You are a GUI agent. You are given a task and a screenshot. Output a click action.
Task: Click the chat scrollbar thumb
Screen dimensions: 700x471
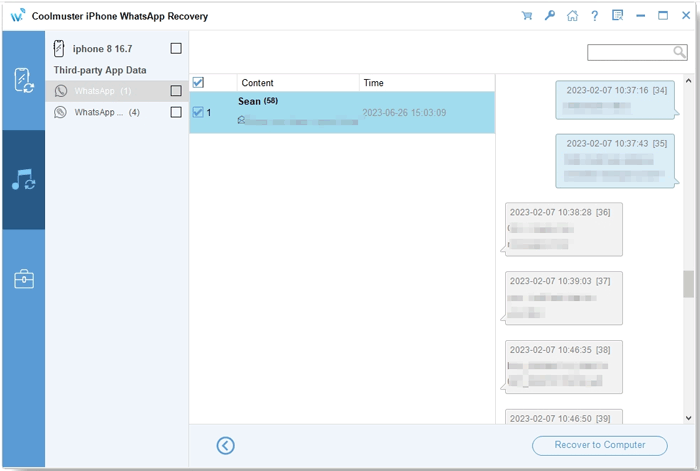688,284
